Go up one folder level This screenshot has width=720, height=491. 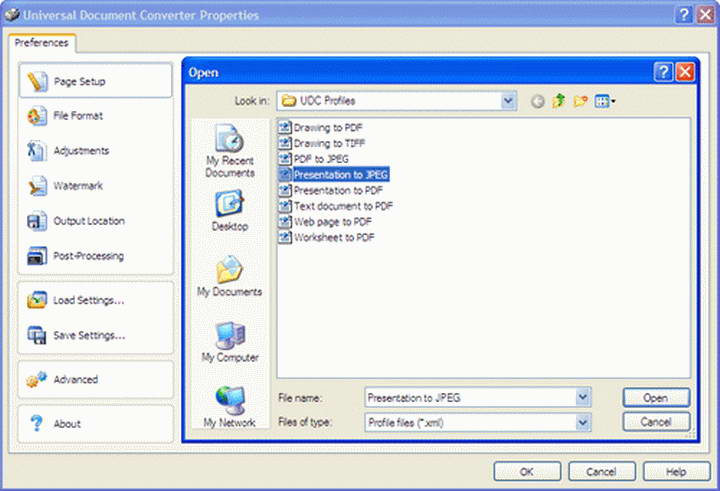coord(559,101)
